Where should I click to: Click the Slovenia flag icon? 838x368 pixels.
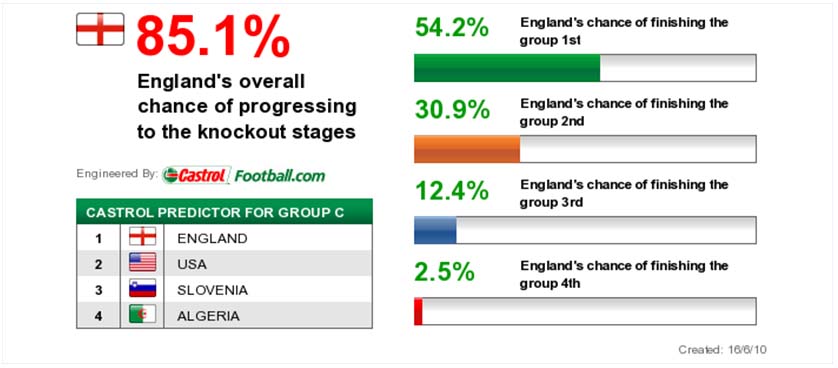[x=143, y=289]
